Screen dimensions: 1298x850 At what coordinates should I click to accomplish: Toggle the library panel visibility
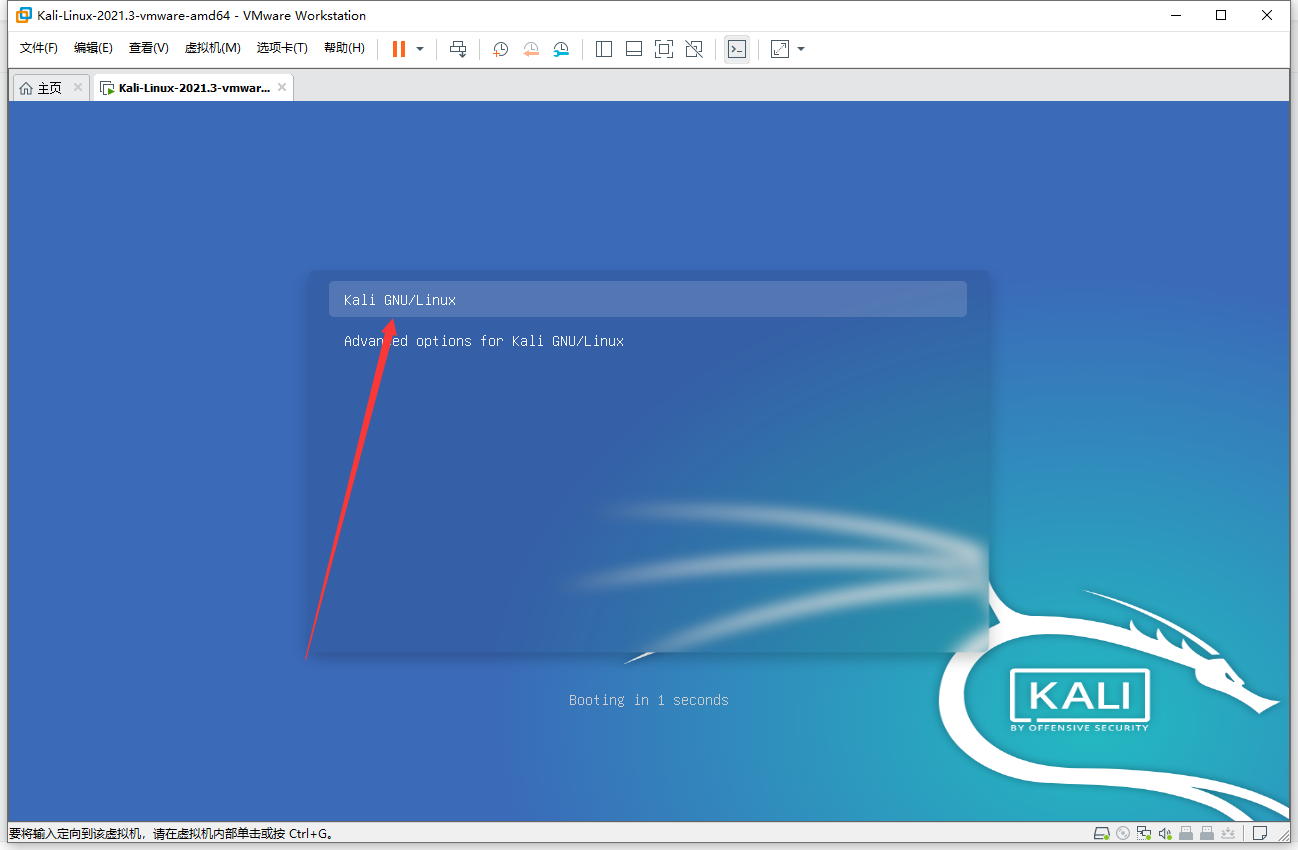603,48
